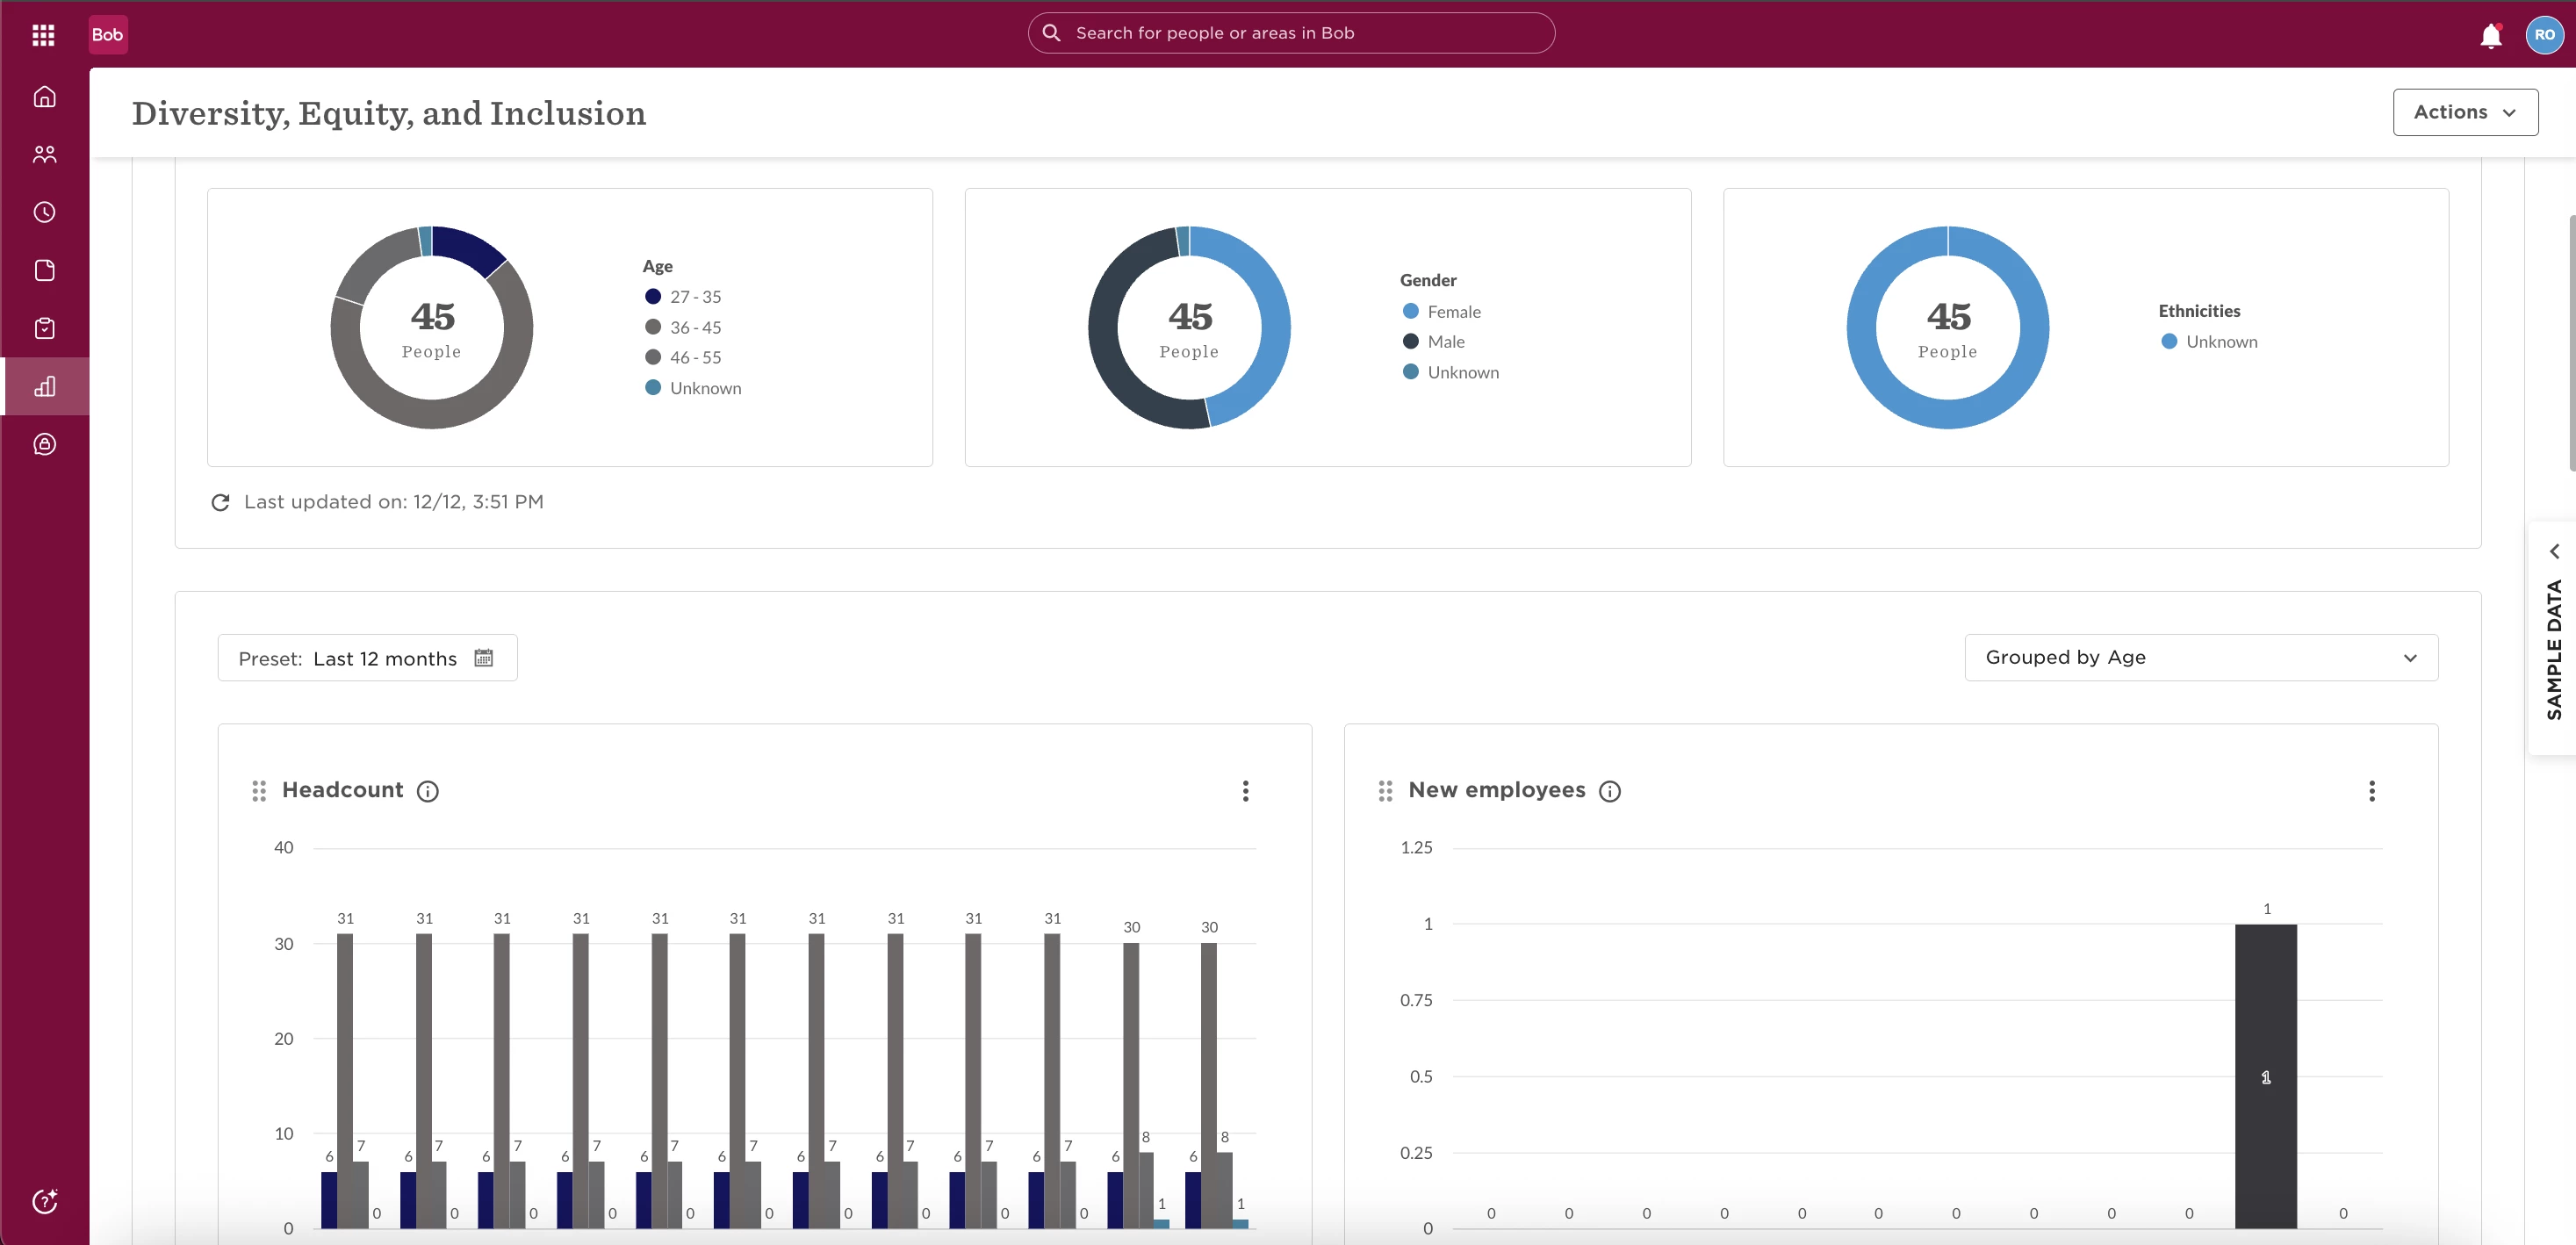Open the Docs page sidebar icon
Viewport: 2576px width, 1245px height.
click(x=44, y=270)
